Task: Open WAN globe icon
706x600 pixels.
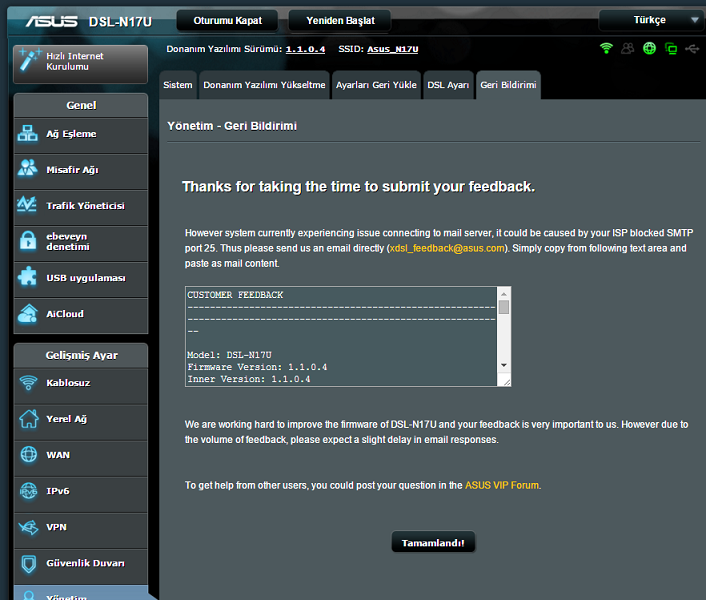Action: tap(29, 455)
